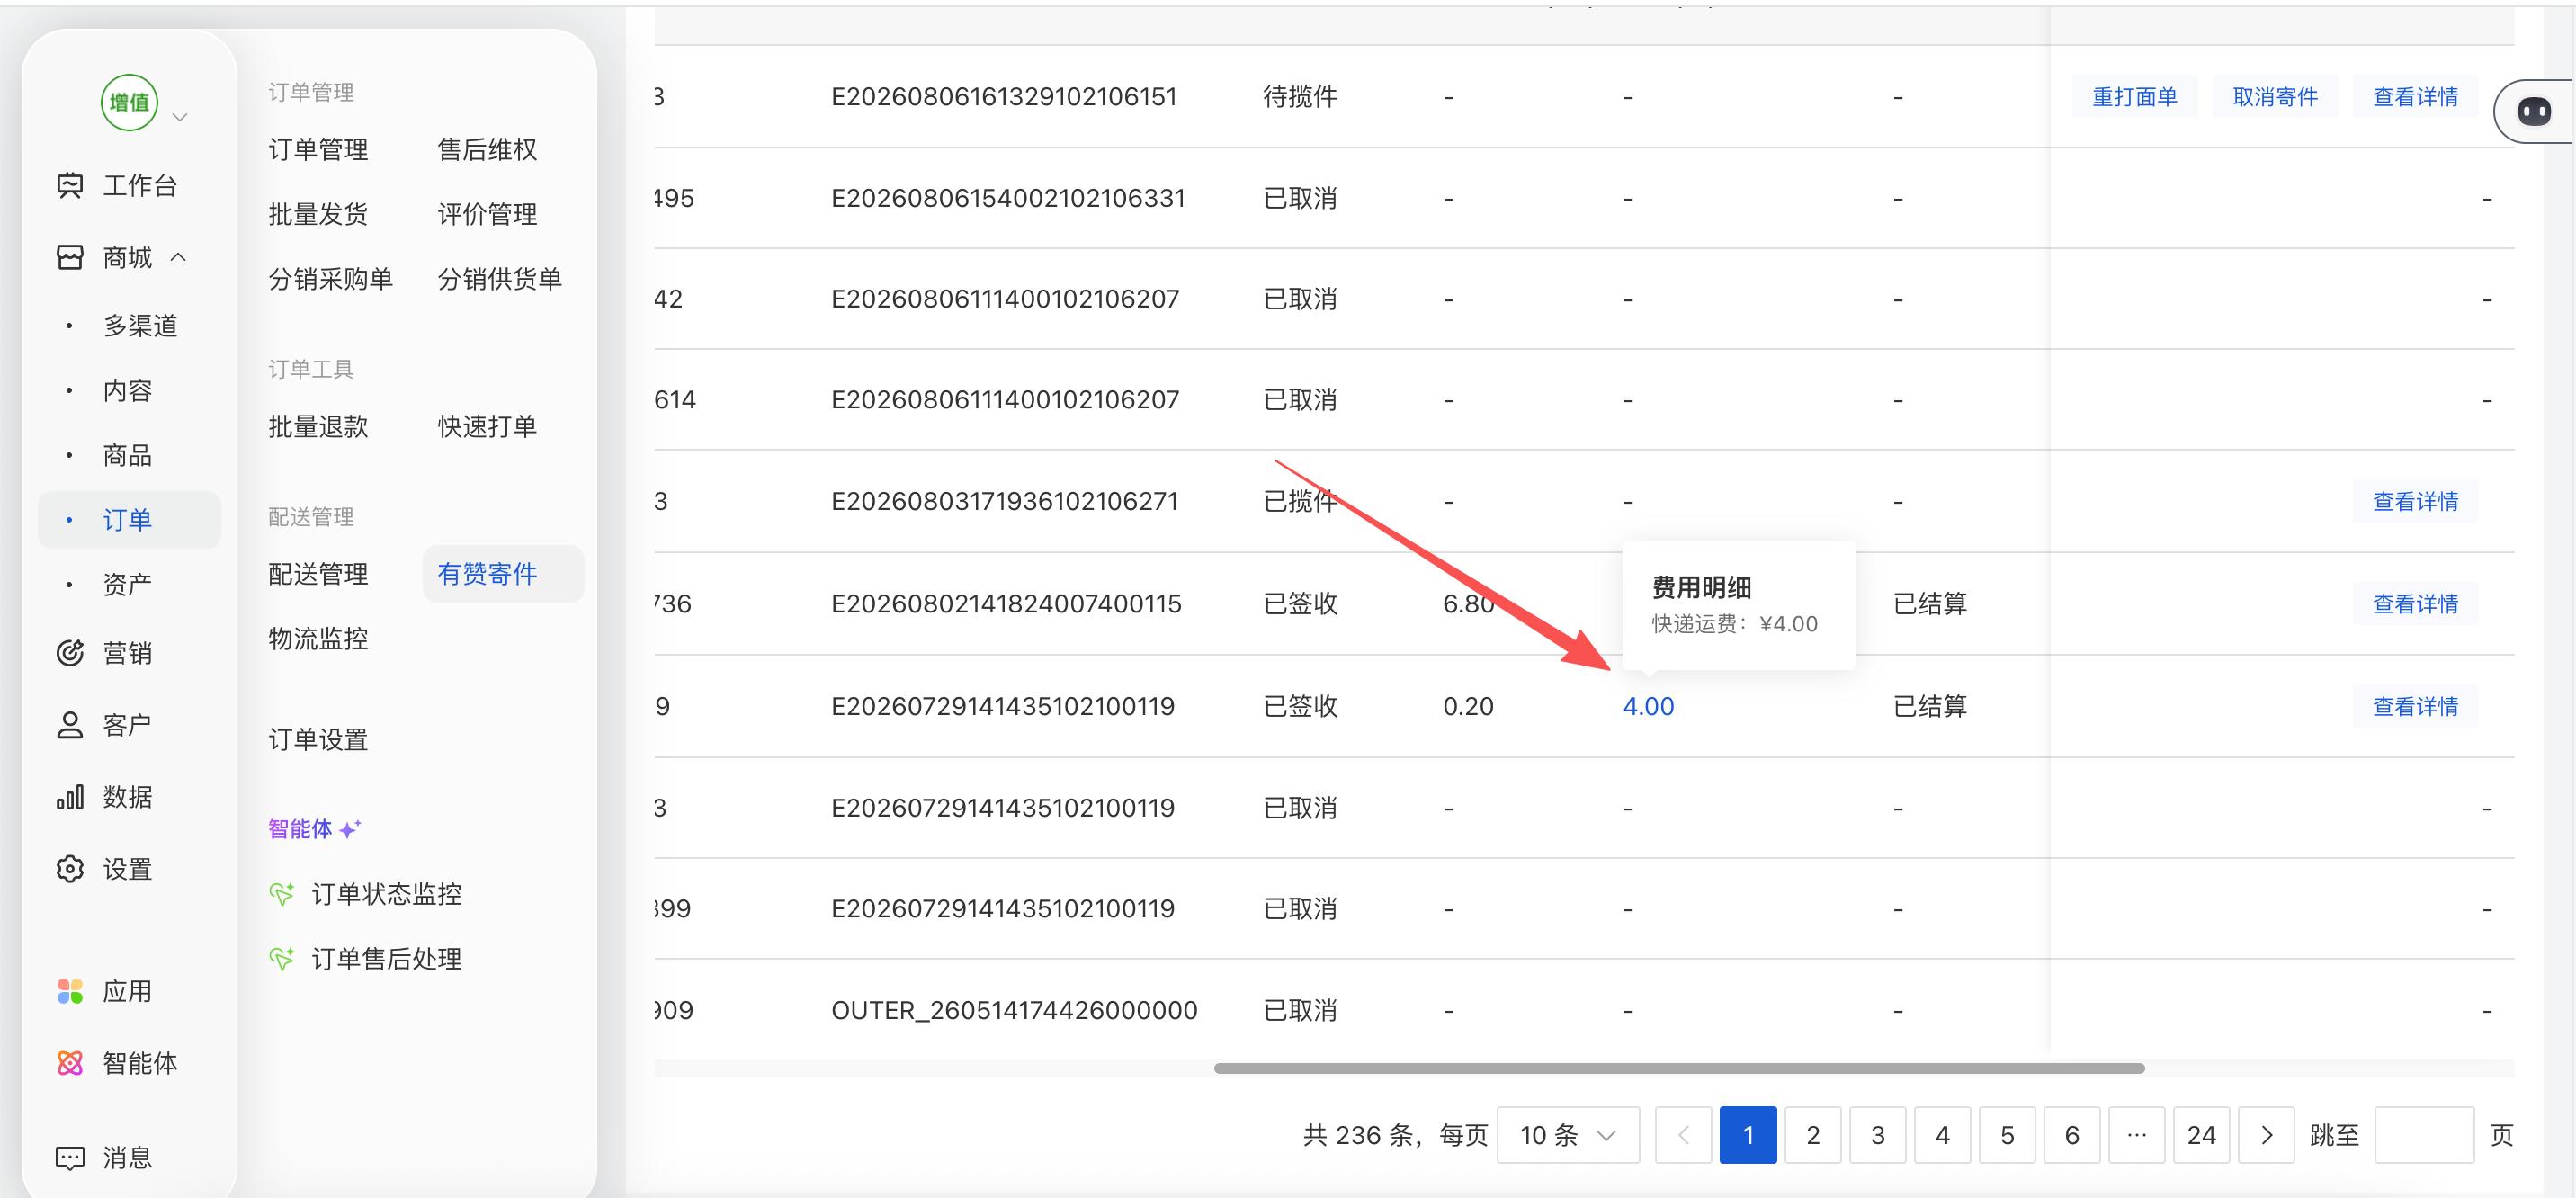Open 售后维权 submenu item
Screen dimensions: 2576x1198
(487, 150)
